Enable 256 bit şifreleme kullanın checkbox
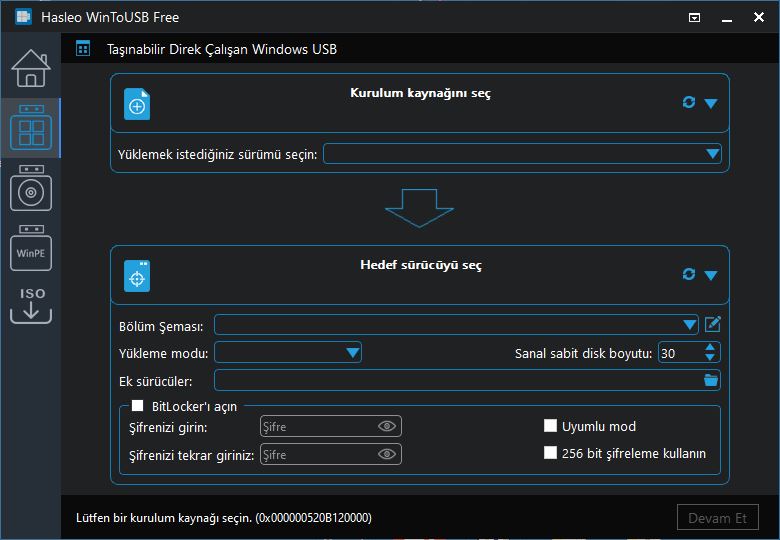Viewport: 780px width, 540px height. coord(550,452)
